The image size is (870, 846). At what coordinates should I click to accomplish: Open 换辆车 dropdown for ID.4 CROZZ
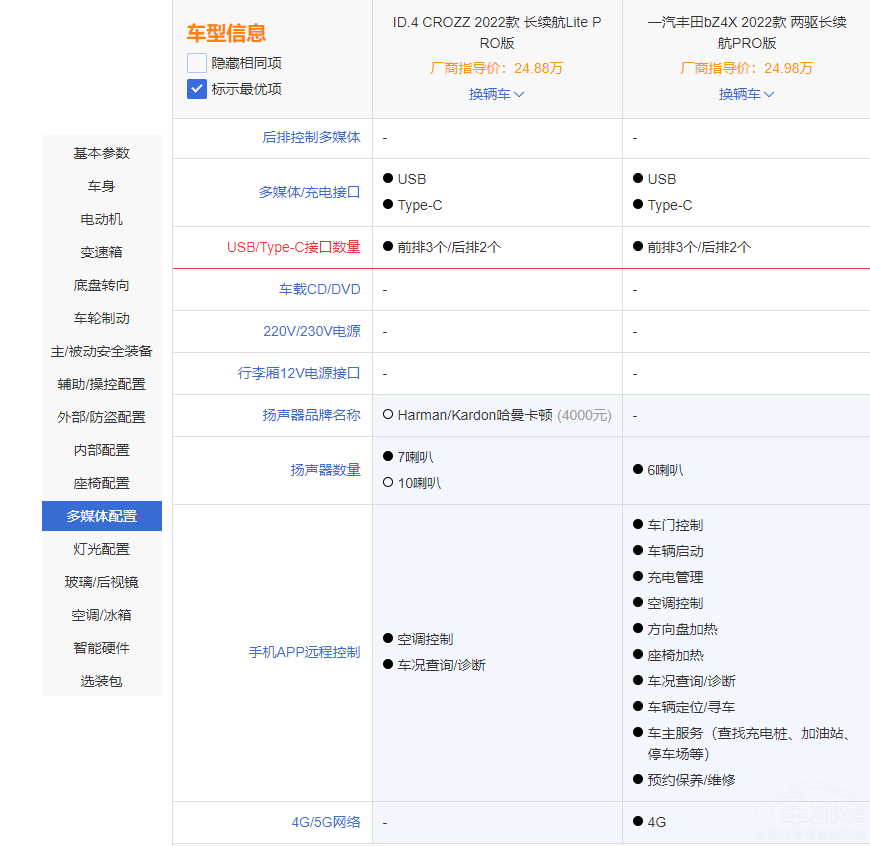[x=496, y=94]
